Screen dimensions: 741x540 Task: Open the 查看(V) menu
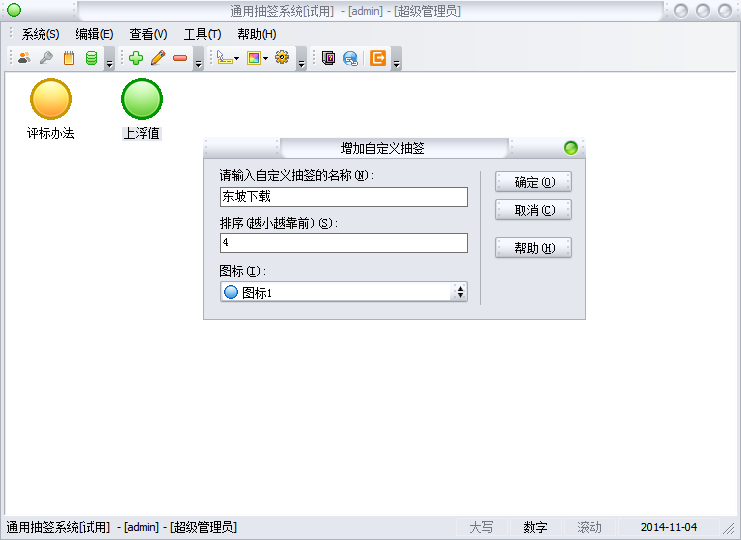(148, 34)
